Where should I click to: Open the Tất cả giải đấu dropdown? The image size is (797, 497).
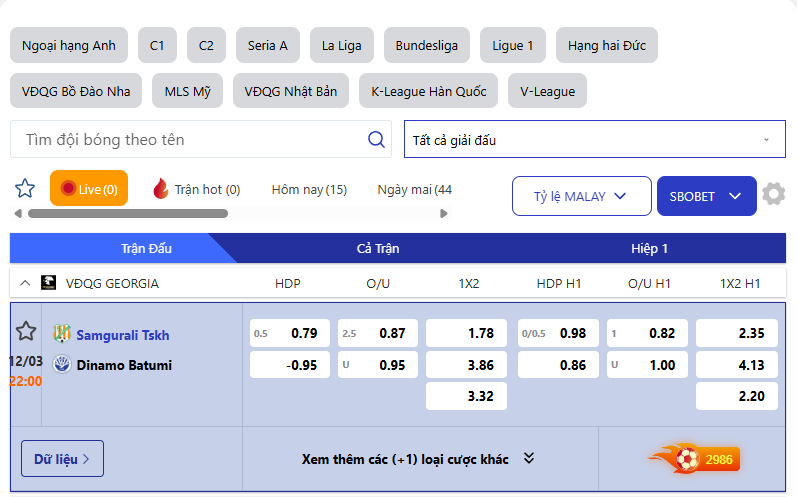pos(594,140)
